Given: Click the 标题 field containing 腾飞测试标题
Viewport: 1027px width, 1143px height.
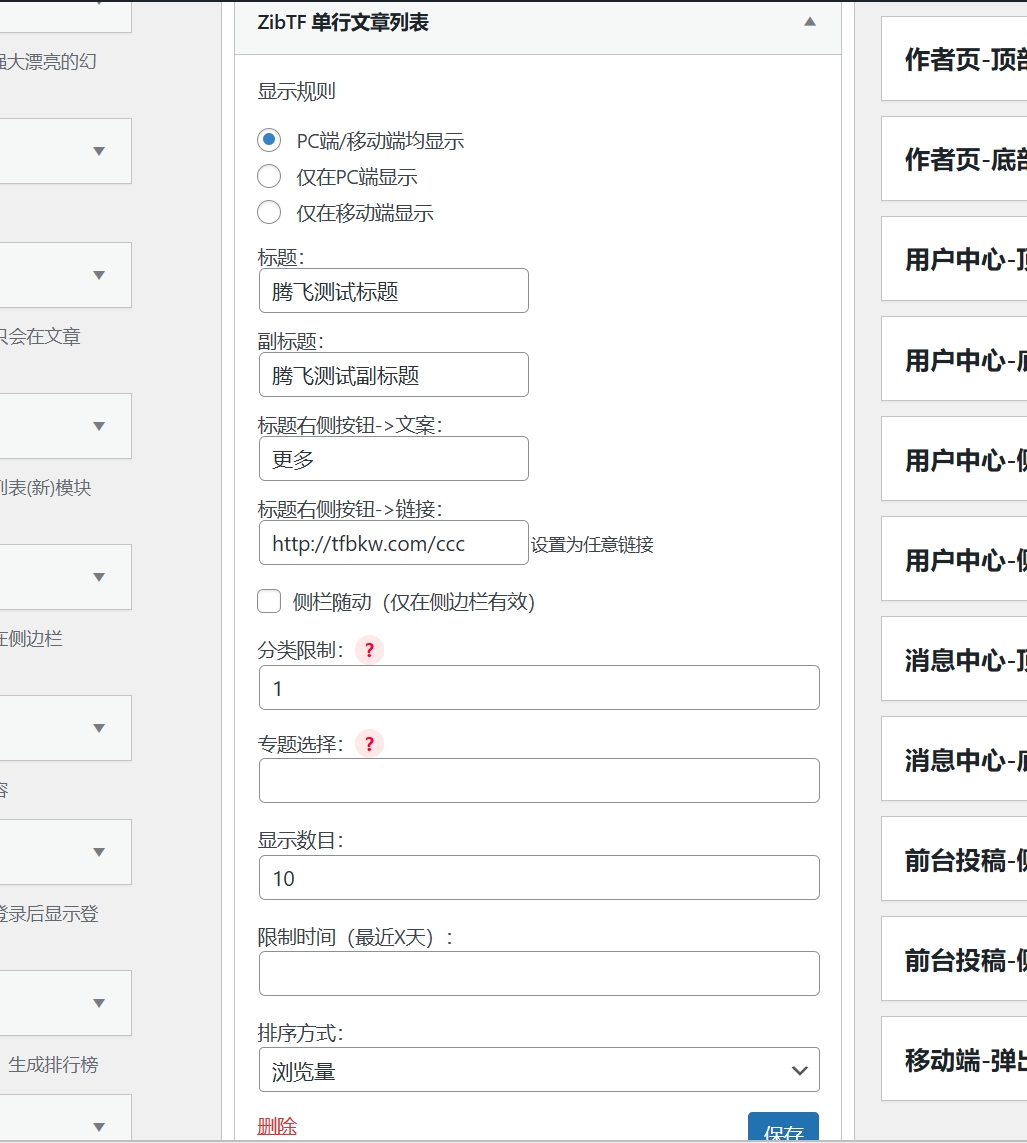Looking at the screenshot, I should (x=393, y=290).
